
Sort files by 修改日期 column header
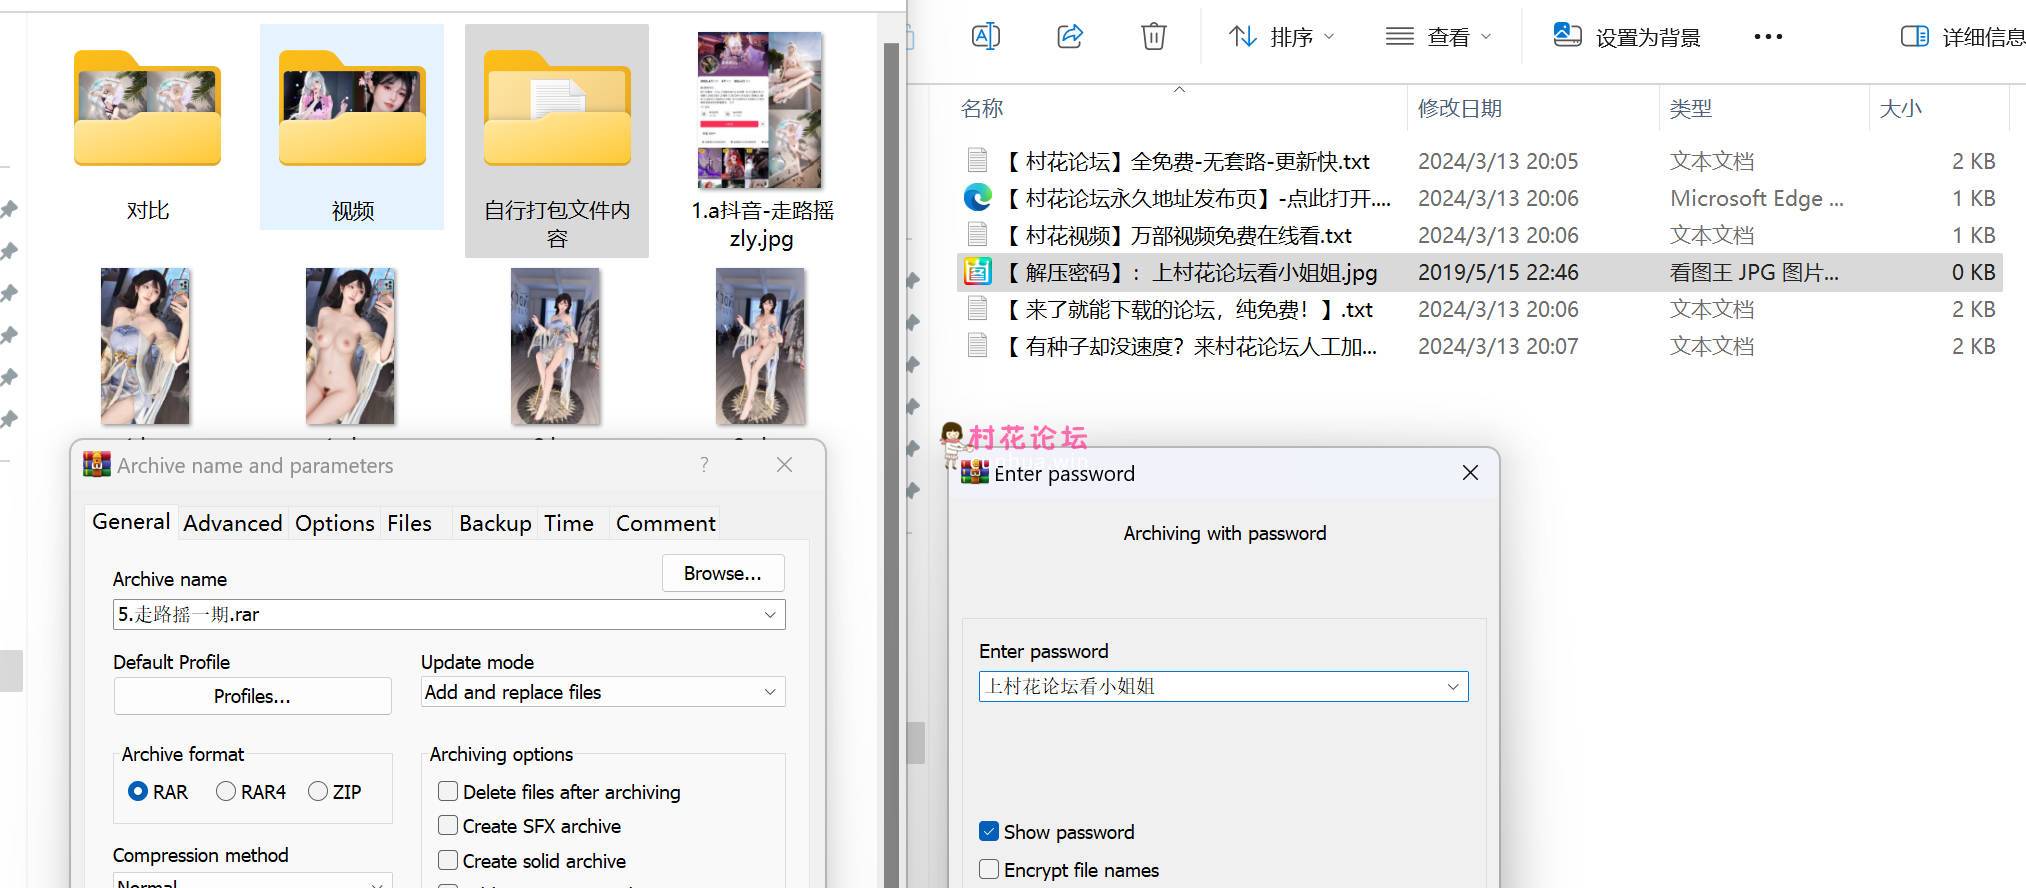(x=1460, y=108)
